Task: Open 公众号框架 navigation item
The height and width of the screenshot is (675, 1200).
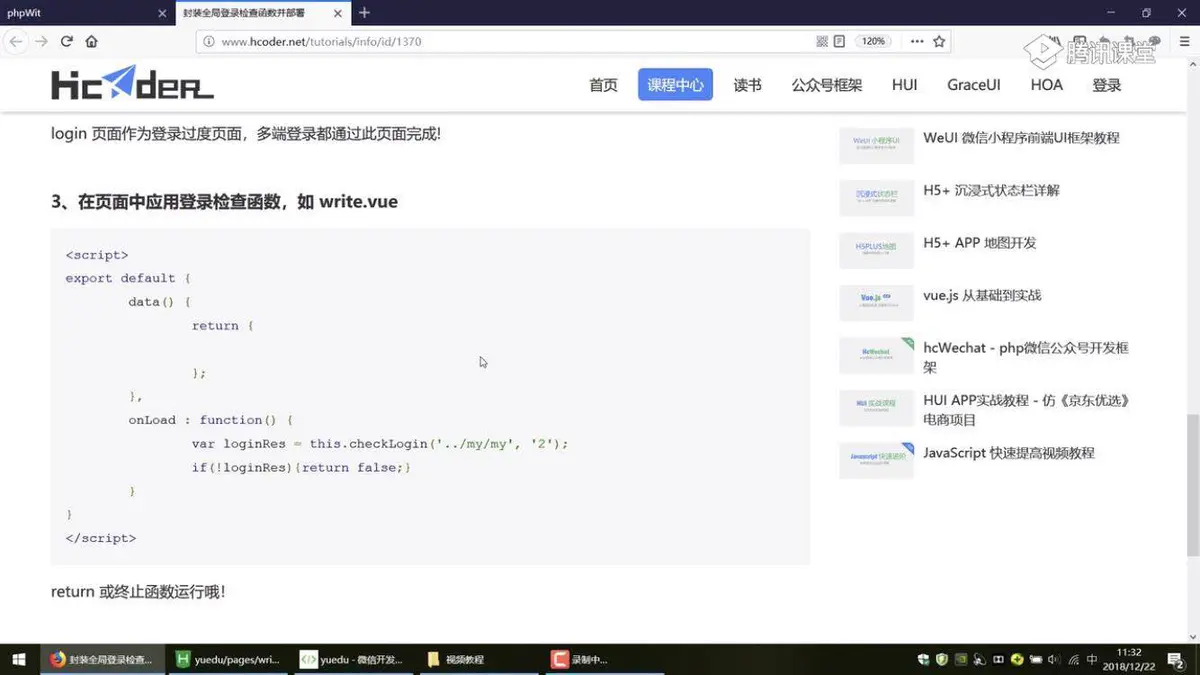Action: tap(826, 85)
